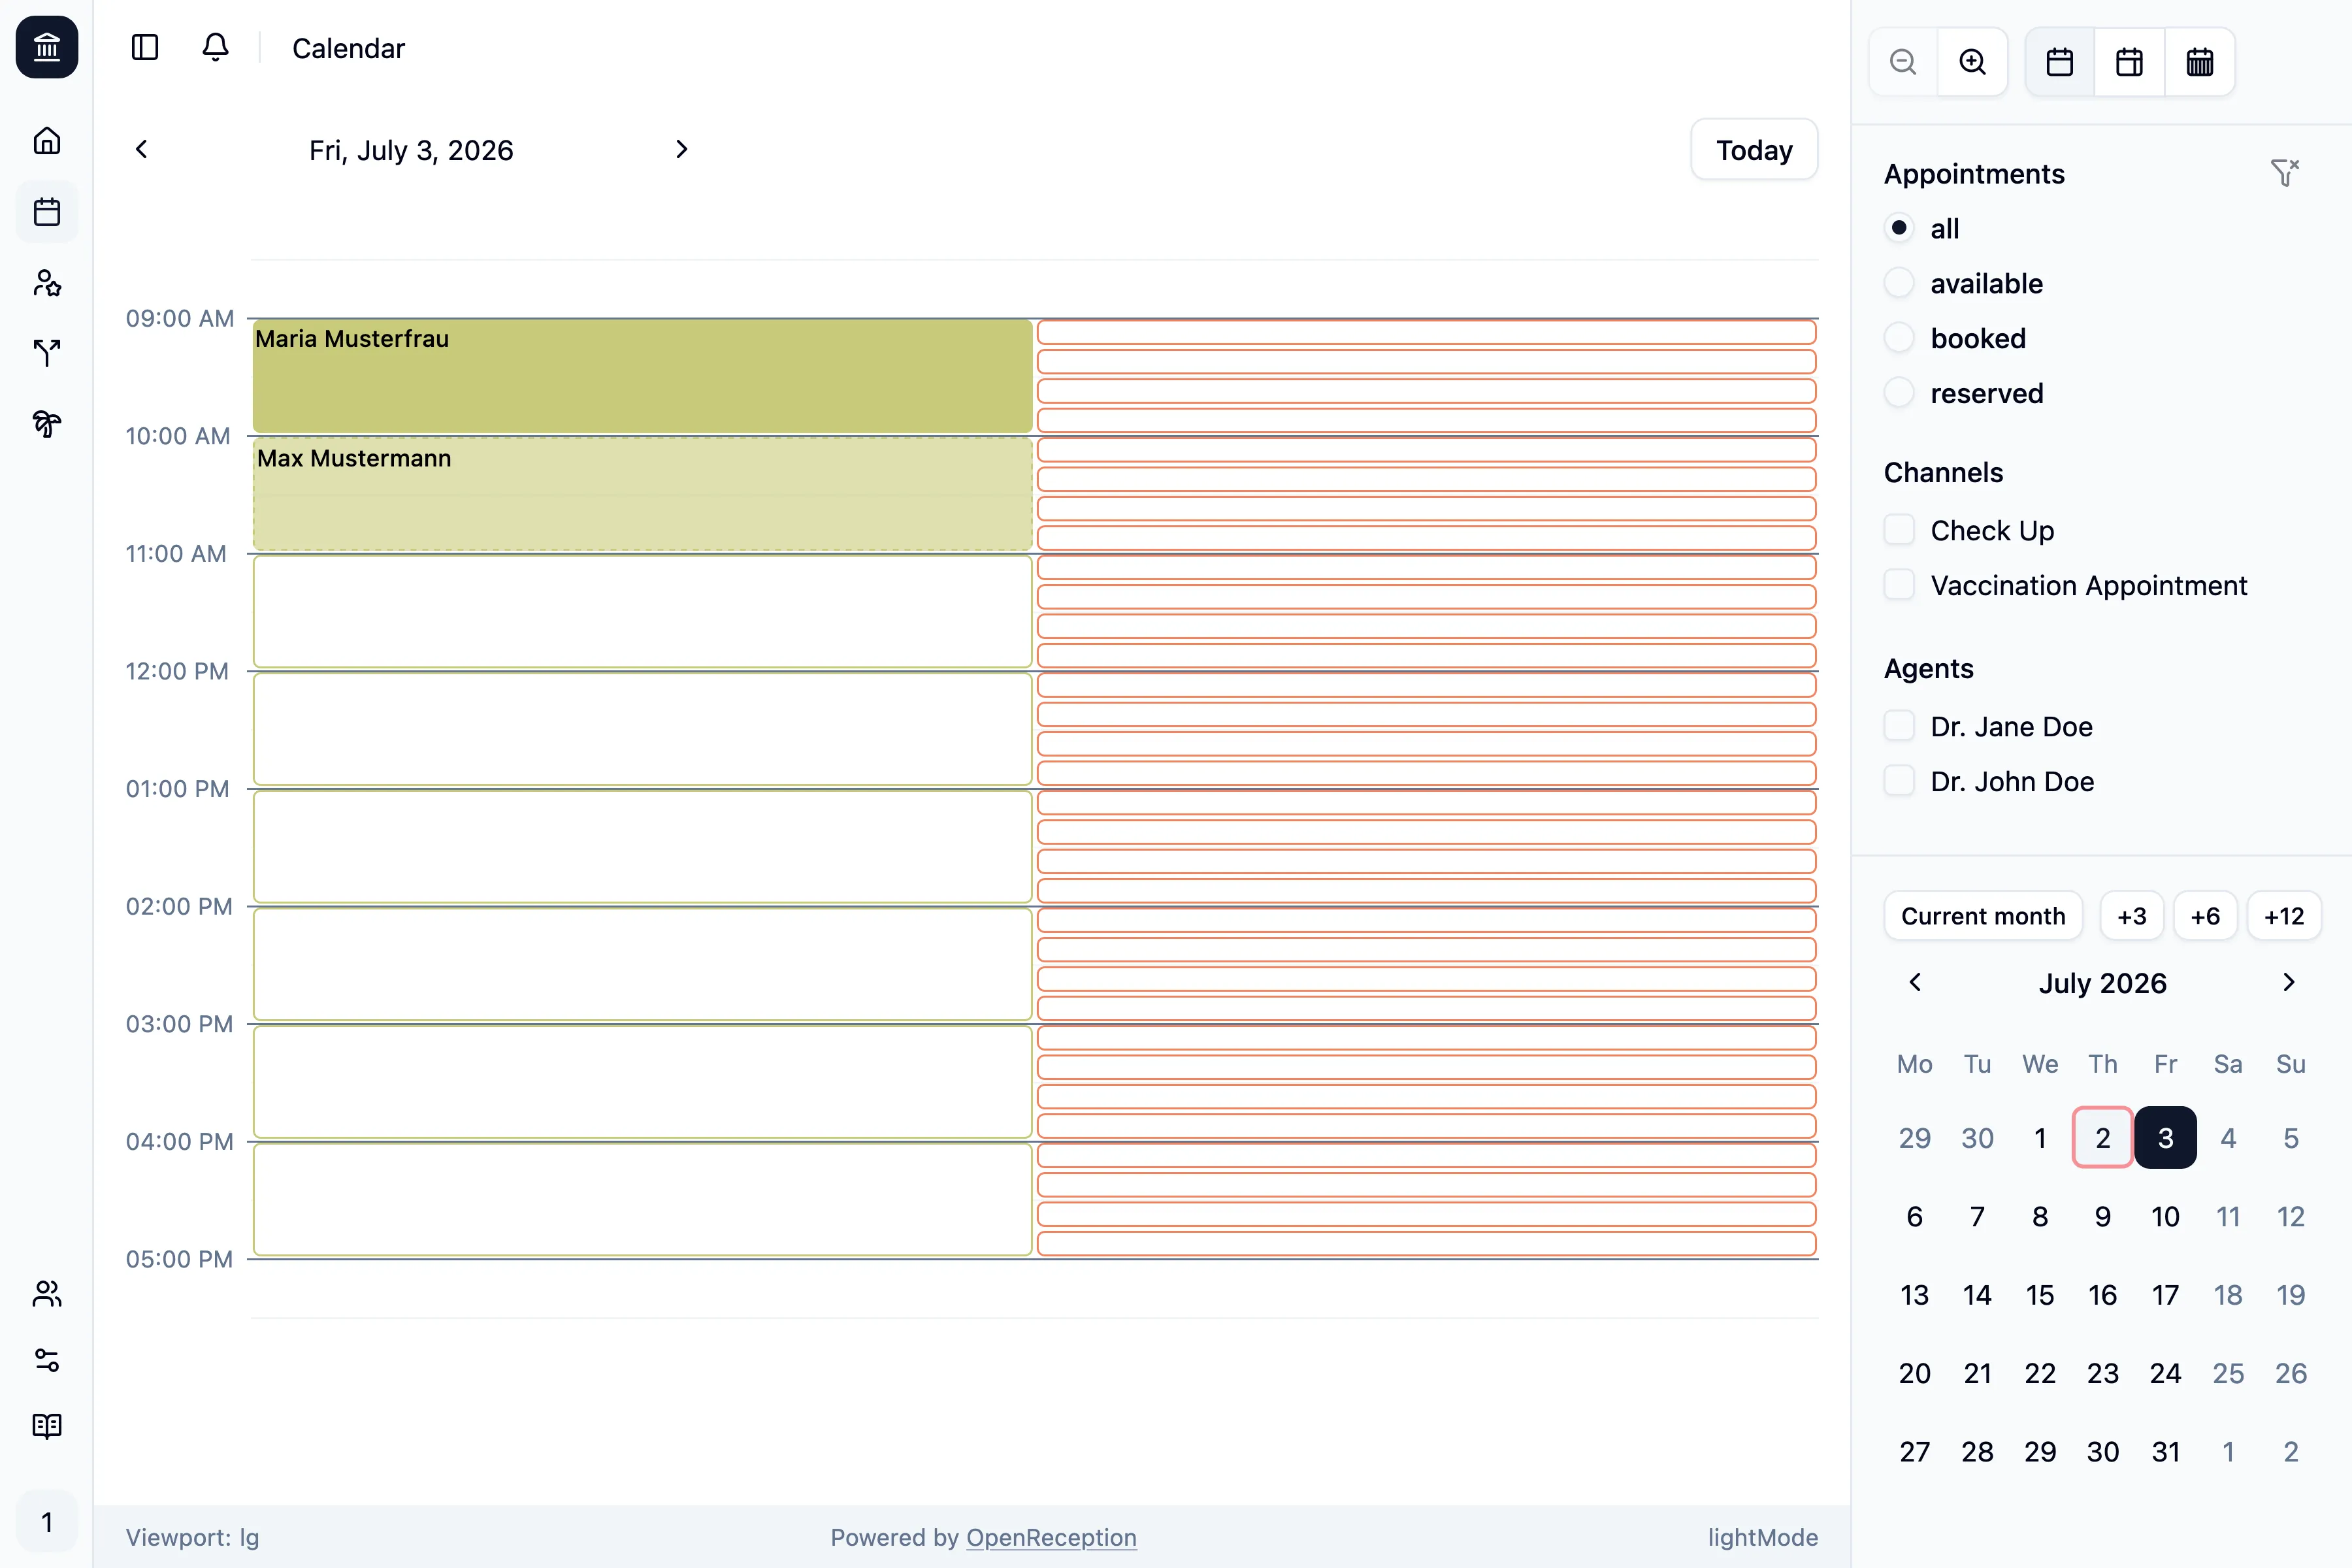Select July 10 in mini calendar
This screenshot has width=2352, height=1568.
click(x=2166, y=1216)
